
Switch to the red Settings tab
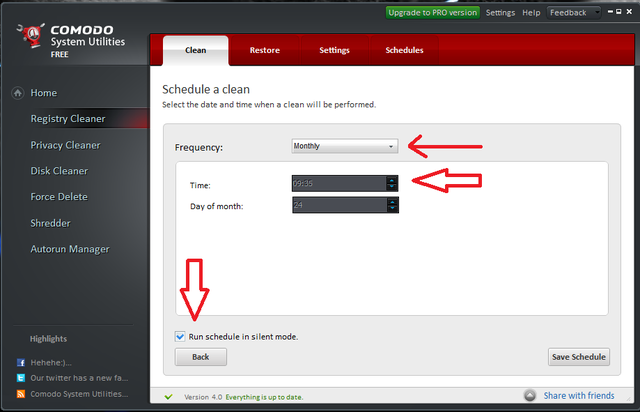click(334, 50)
